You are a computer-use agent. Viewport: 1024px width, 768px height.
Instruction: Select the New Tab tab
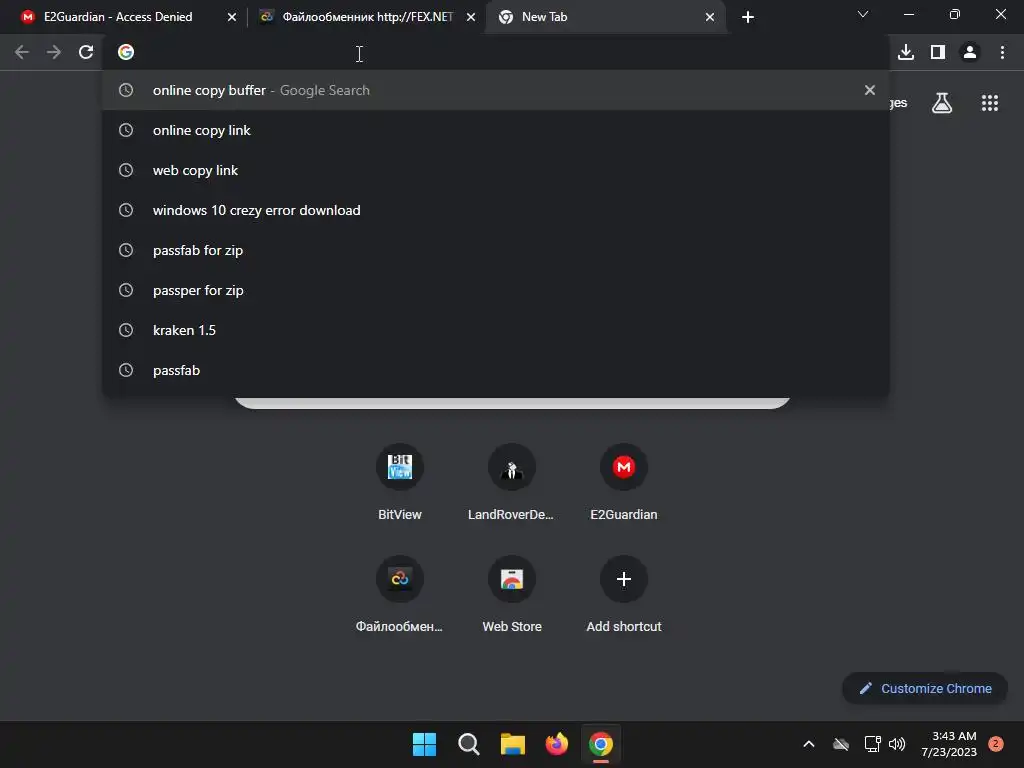605,17
